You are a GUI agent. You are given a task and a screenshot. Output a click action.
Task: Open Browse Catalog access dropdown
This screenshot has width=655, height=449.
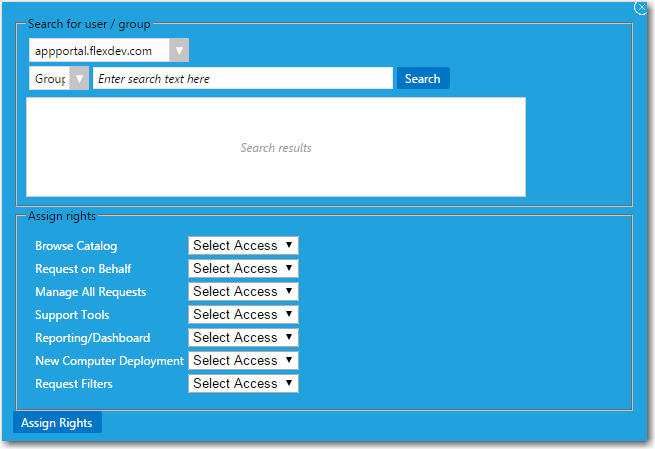[x=243, y=245]
